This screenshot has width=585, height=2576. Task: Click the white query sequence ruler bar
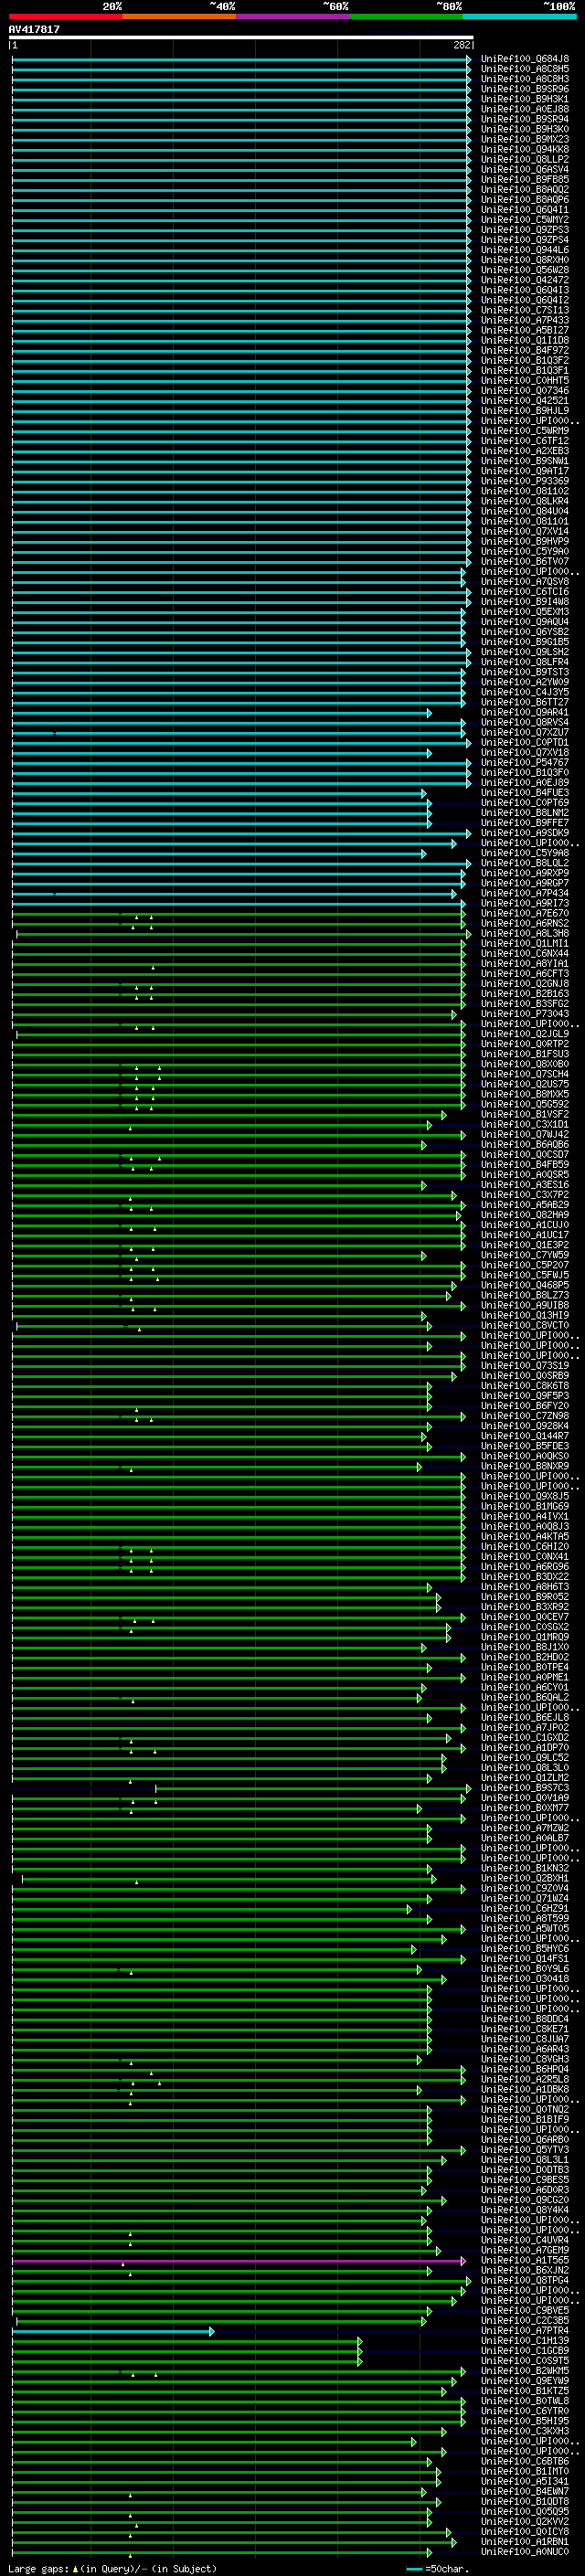241,37
